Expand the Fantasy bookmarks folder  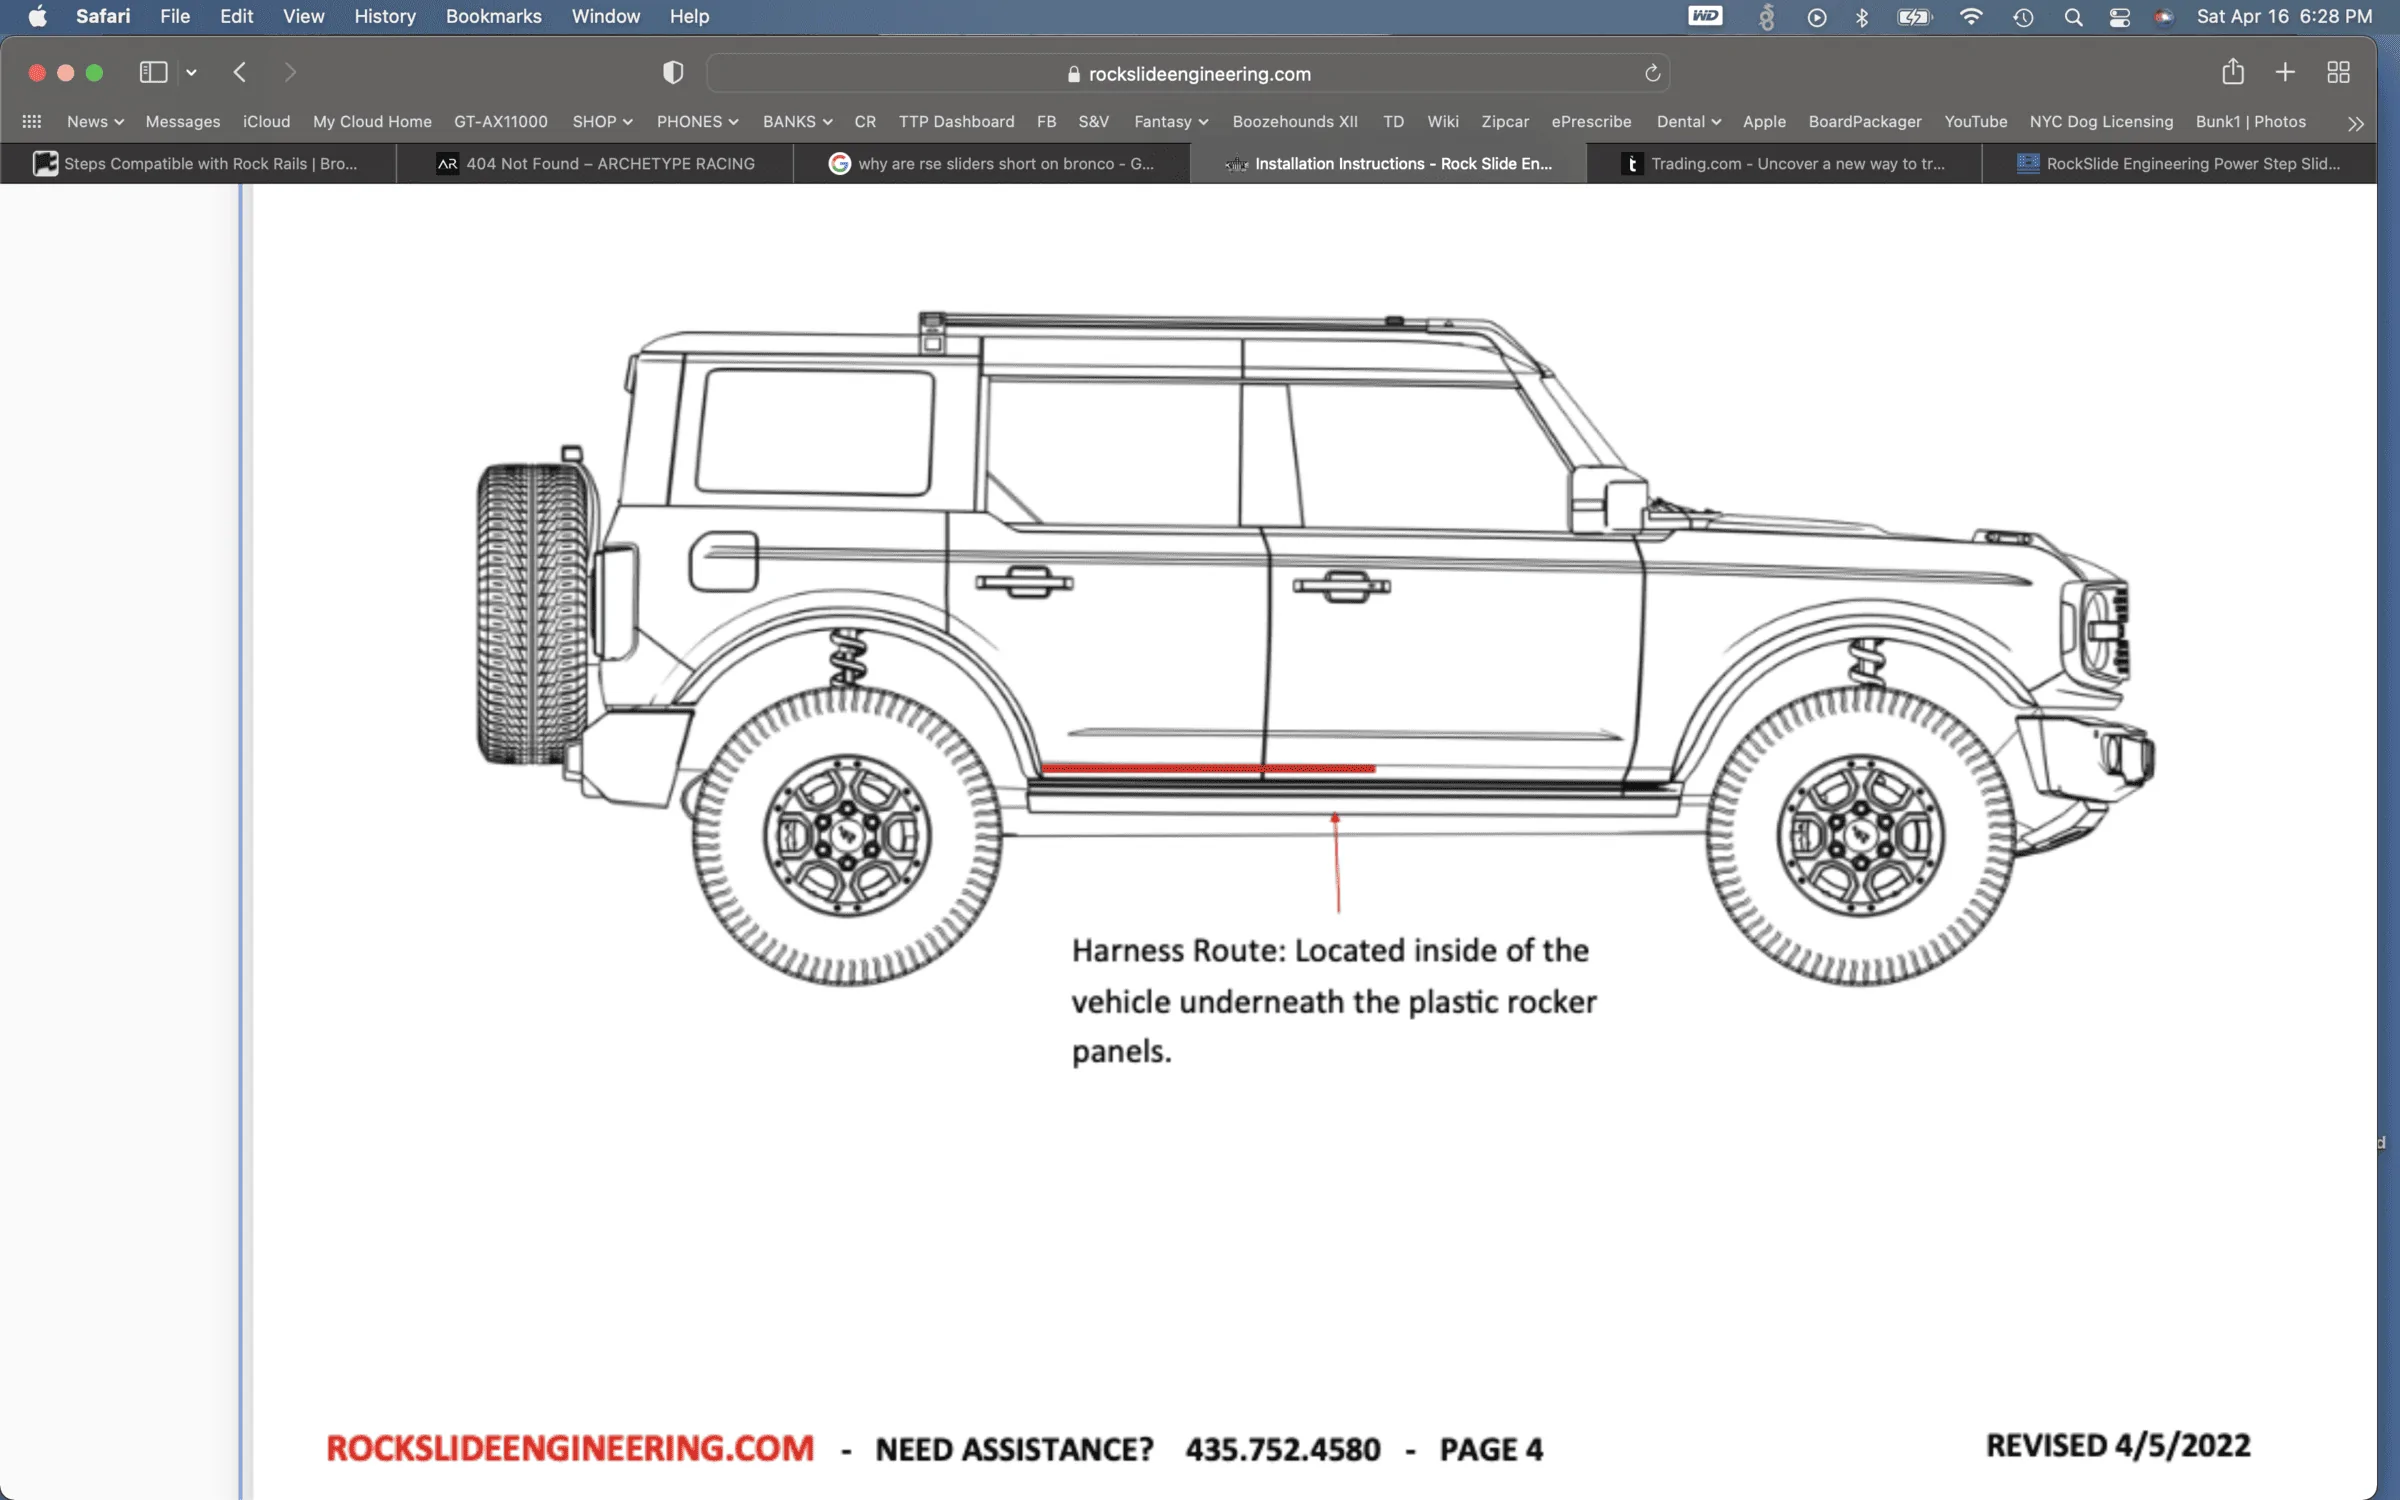click(1171, 121)
